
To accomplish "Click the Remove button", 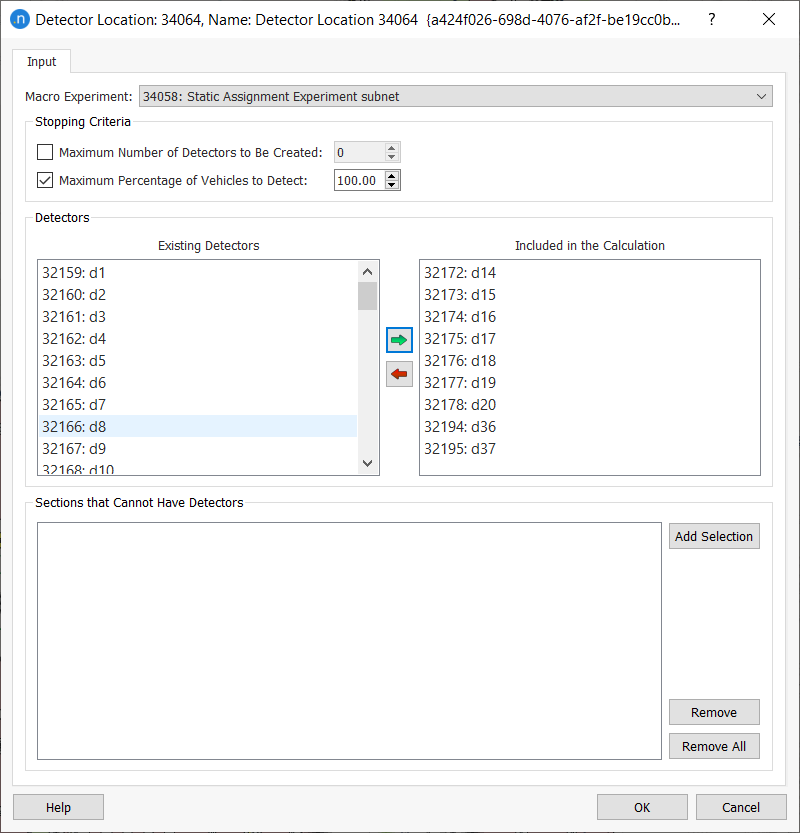I will tap(714, 713).
